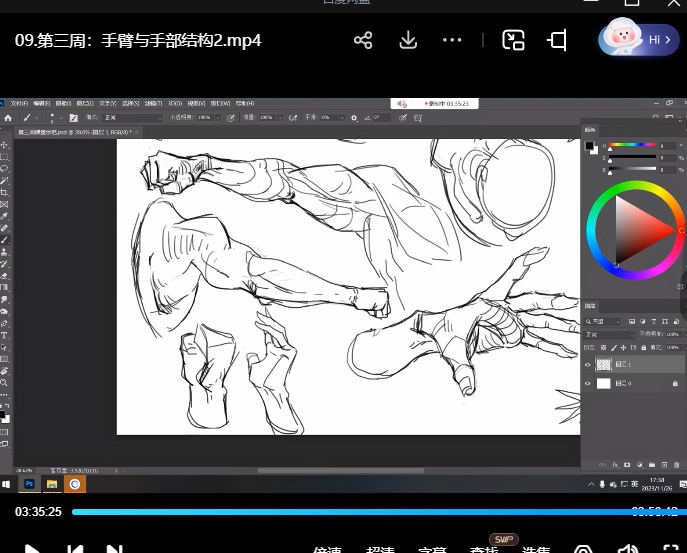
Task: Select the Move tool in Photoshop toolbar
Action: 5,145
